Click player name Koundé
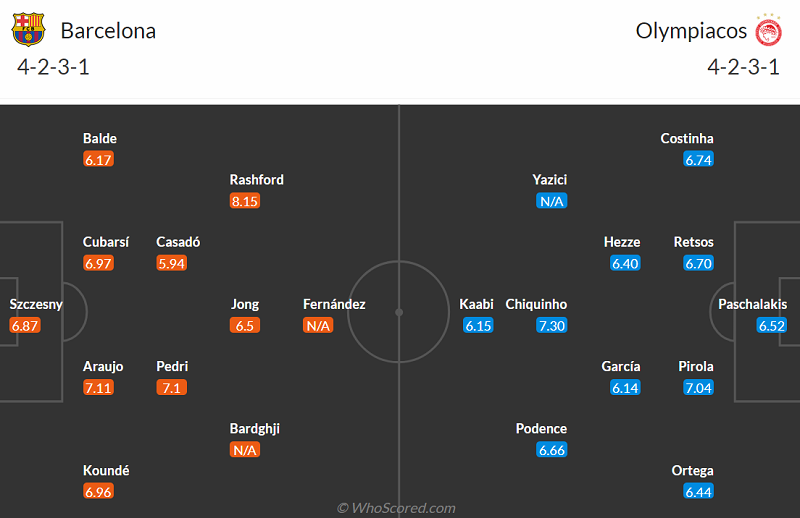This screenshot has width=800, height=518. click(106, 470)
